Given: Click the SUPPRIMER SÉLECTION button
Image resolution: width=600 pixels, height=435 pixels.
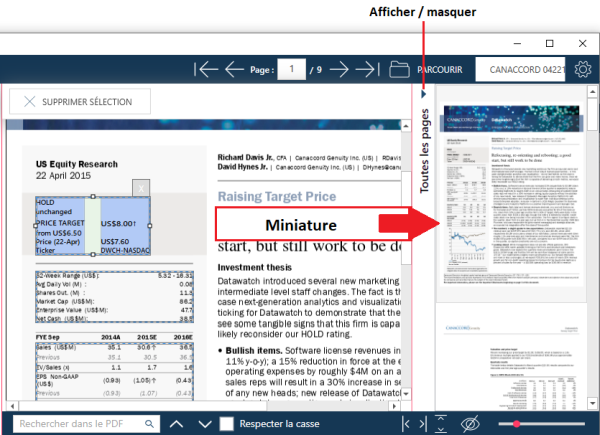Looking at the screenshot, I should point(80,101).
